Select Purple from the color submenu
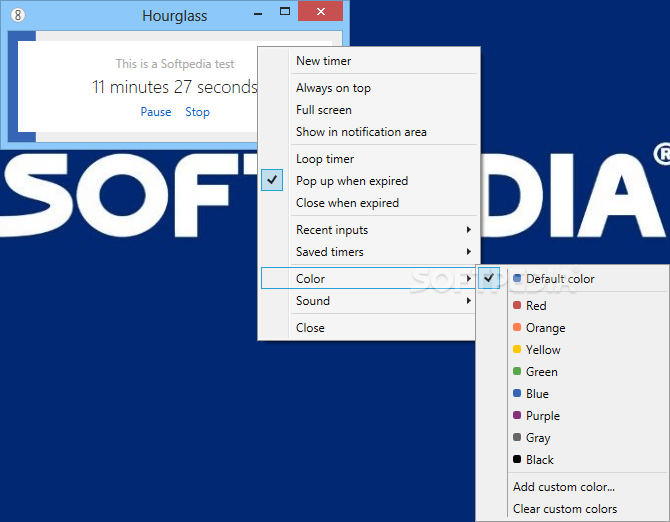Image resolution: width=670 pixels, height=522 pixels. point(572,416)
